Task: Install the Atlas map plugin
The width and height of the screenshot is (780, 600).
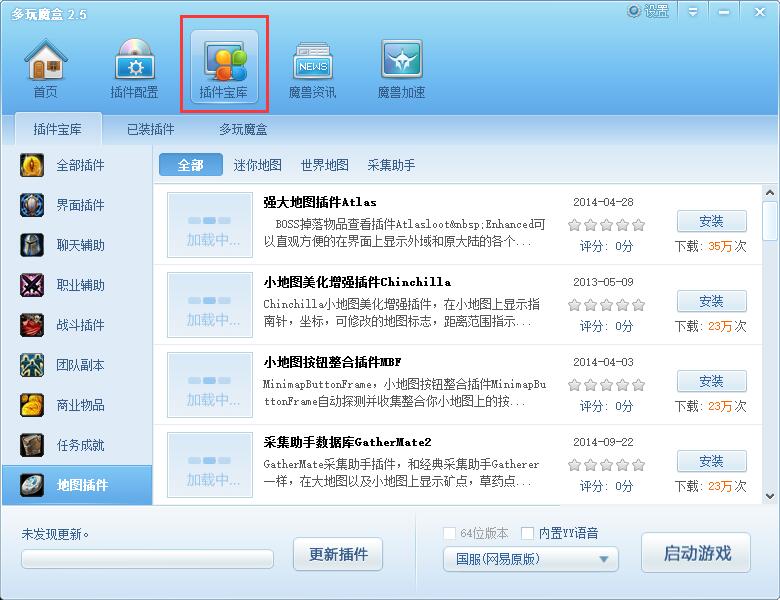Action: point(711,221)
